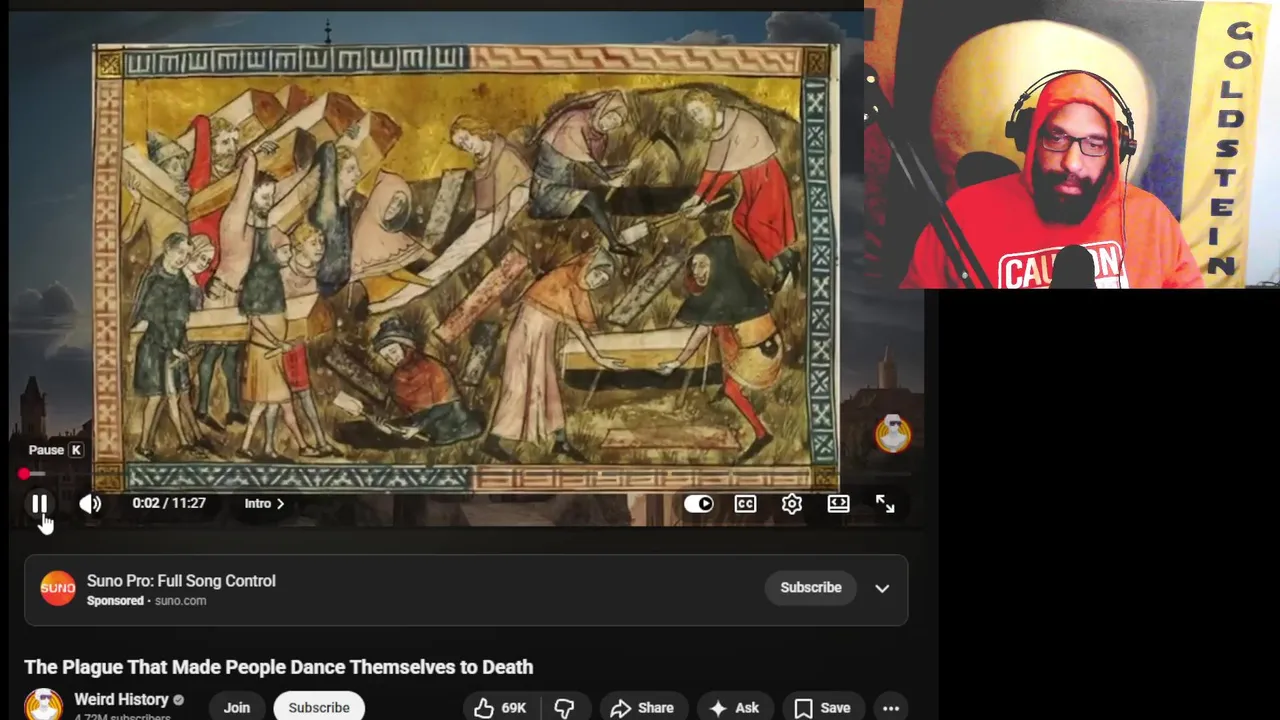Image resolution: width=1280 pixels, height=720 pixels.
Task: Save the video to a playlist
Action: 823,707
